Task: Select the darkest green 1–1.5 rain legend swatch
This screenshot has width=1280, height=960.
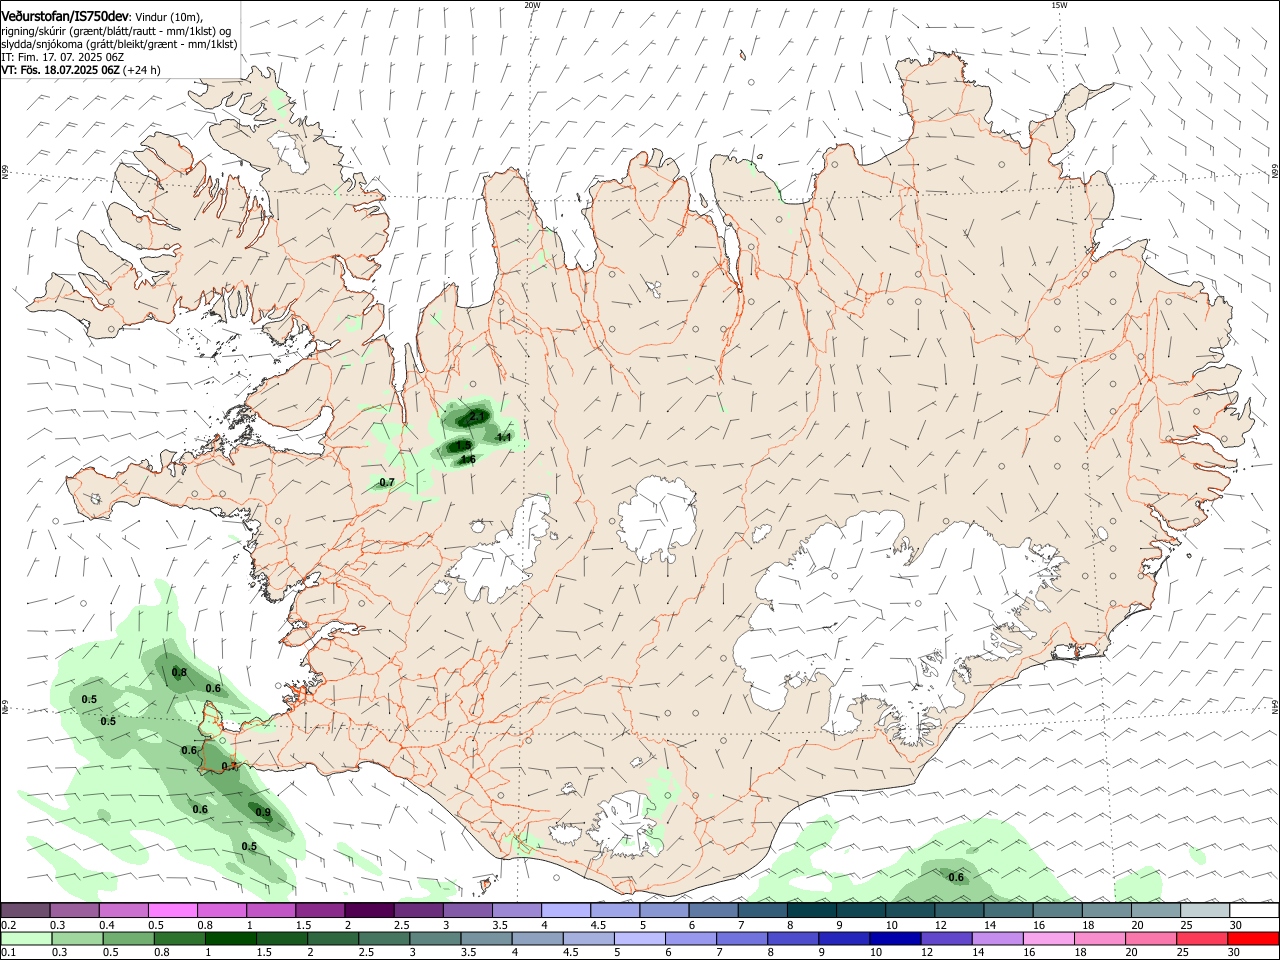Action: point(230,939)
